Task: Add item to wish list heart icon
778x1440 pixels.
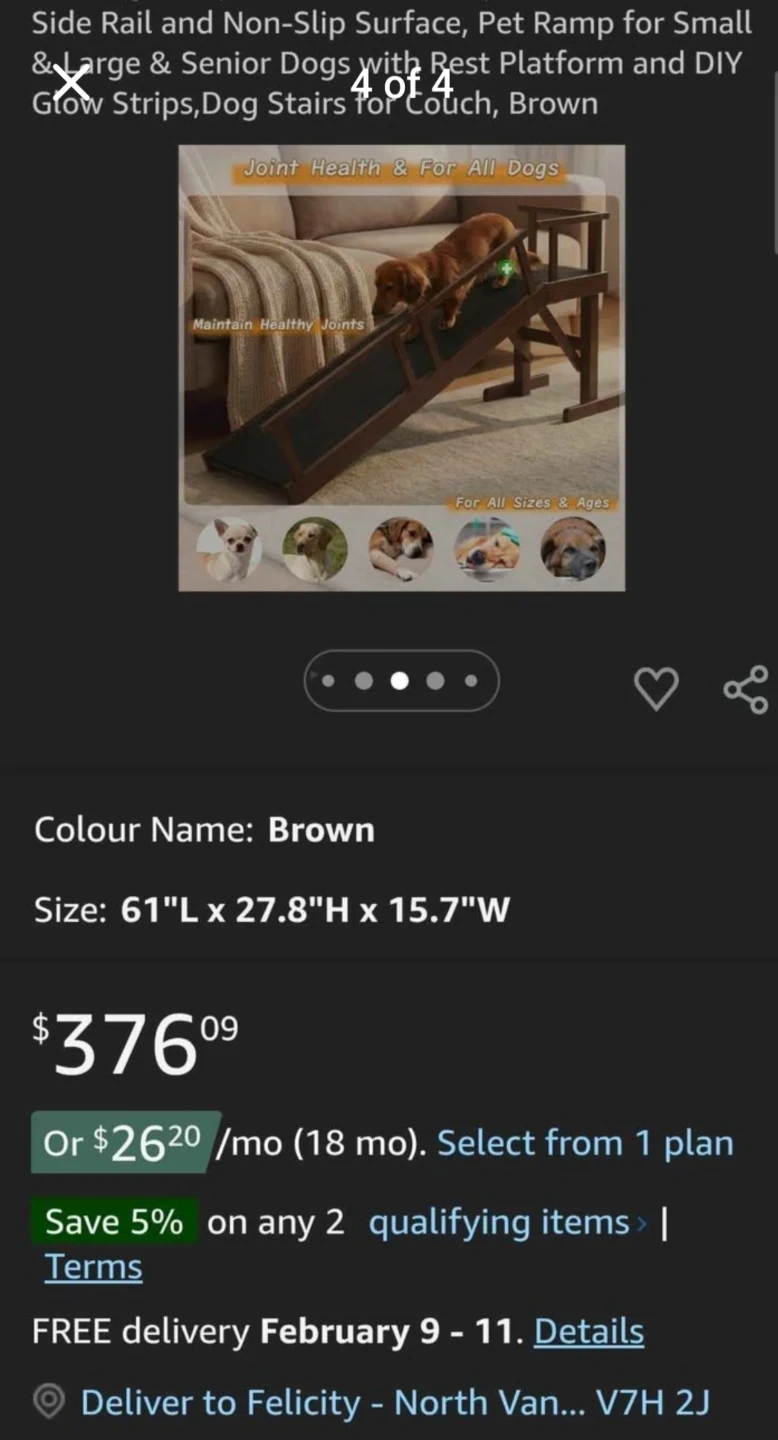Action: 656,689
